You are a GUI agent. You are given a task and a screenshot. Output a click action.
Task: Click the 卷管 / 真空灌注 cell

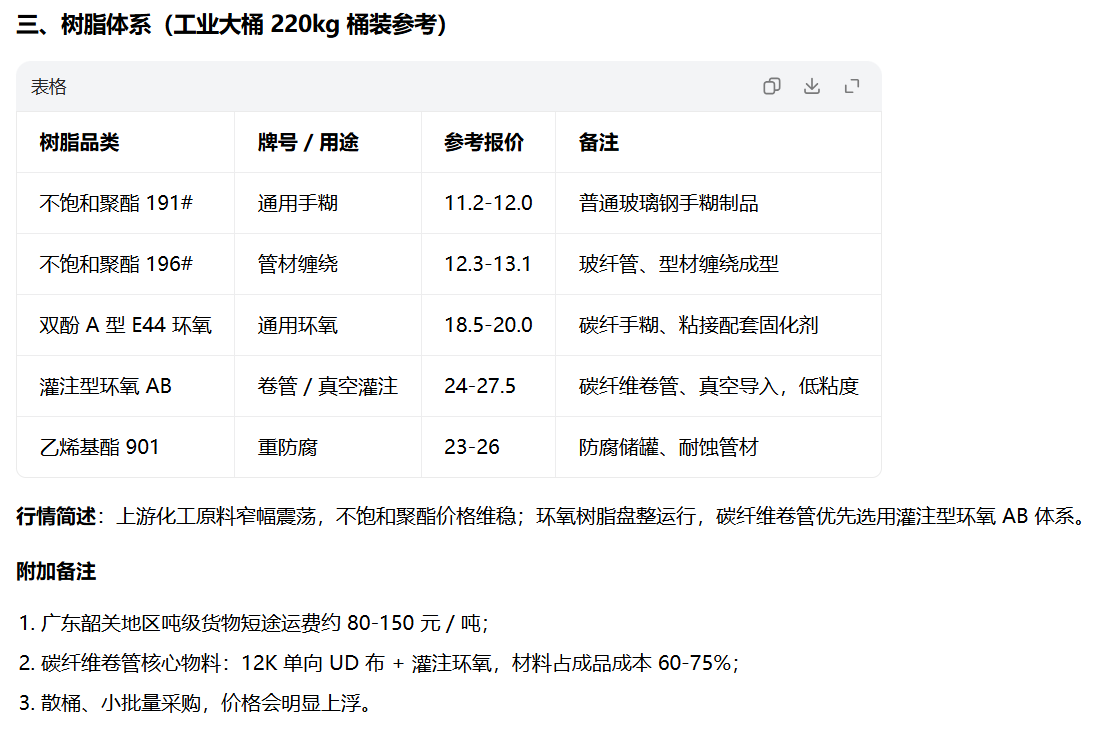click(x=327, y=386)
